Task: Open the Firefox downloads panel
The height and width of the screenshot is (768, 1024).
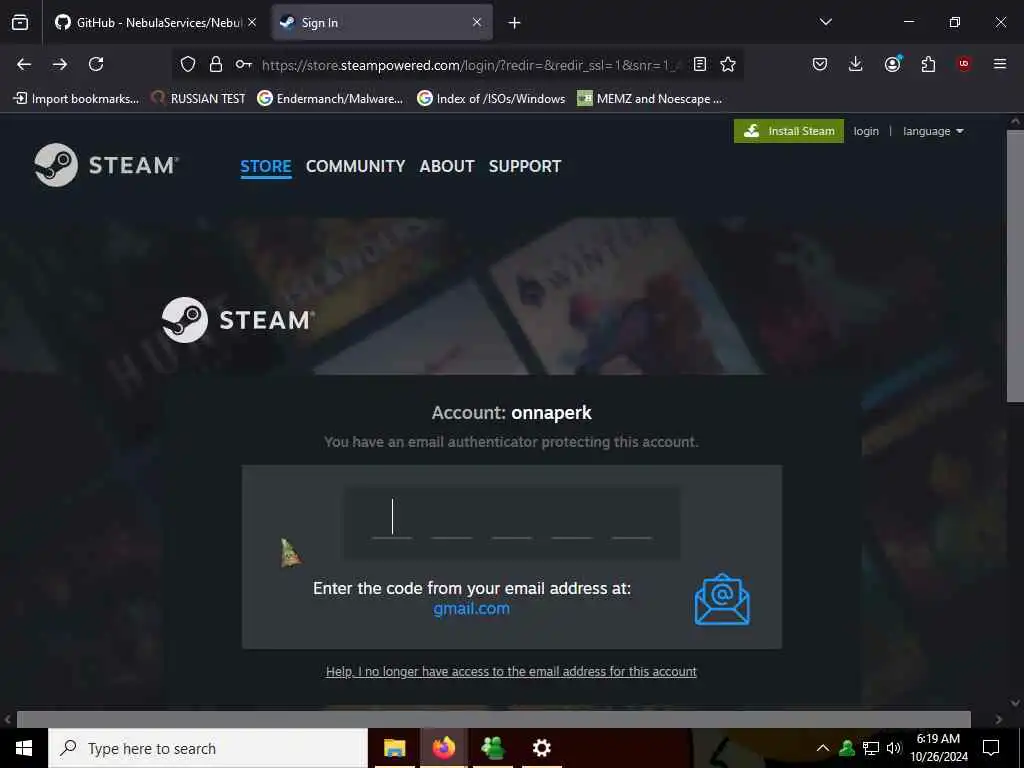Action: click(856, 64)
